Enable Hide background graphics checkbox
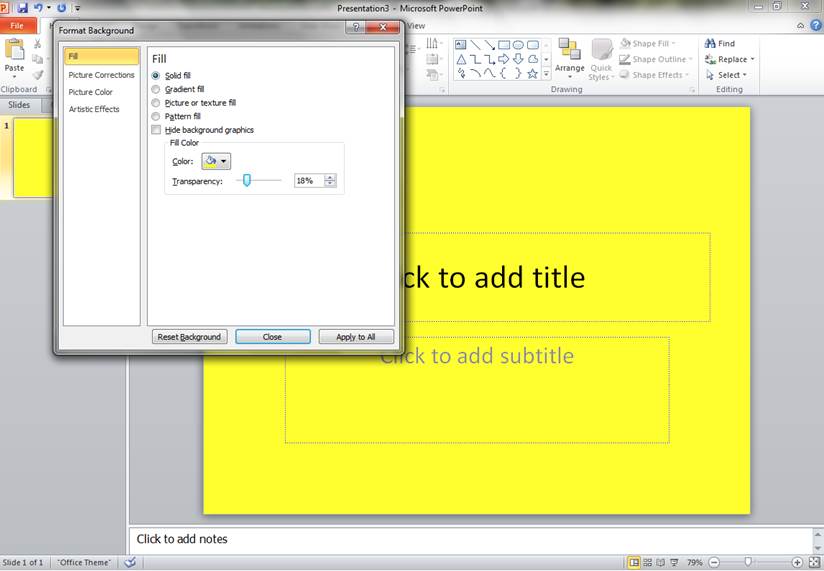This screenshot has height=571, width=824. [155, 130]
